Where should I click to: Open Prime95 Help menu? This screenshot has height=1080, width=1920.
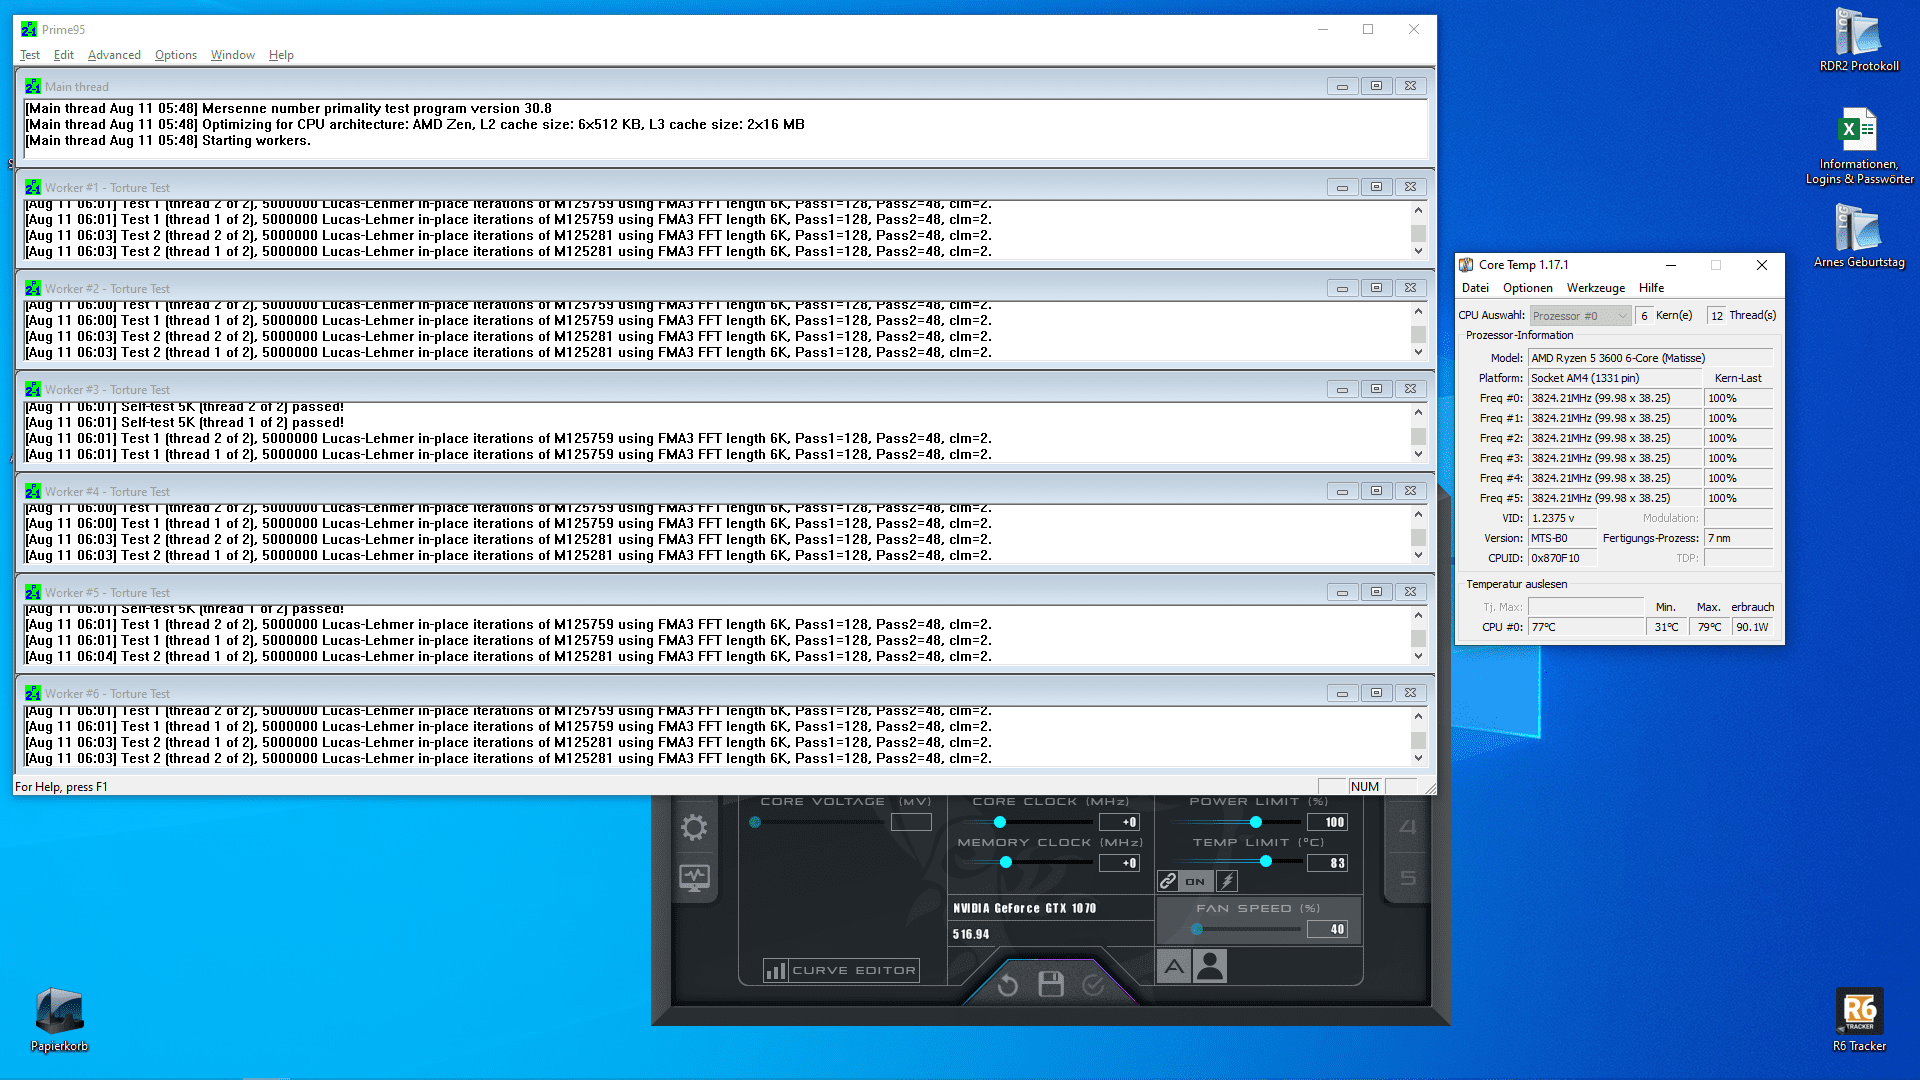[x=281, y=55]
